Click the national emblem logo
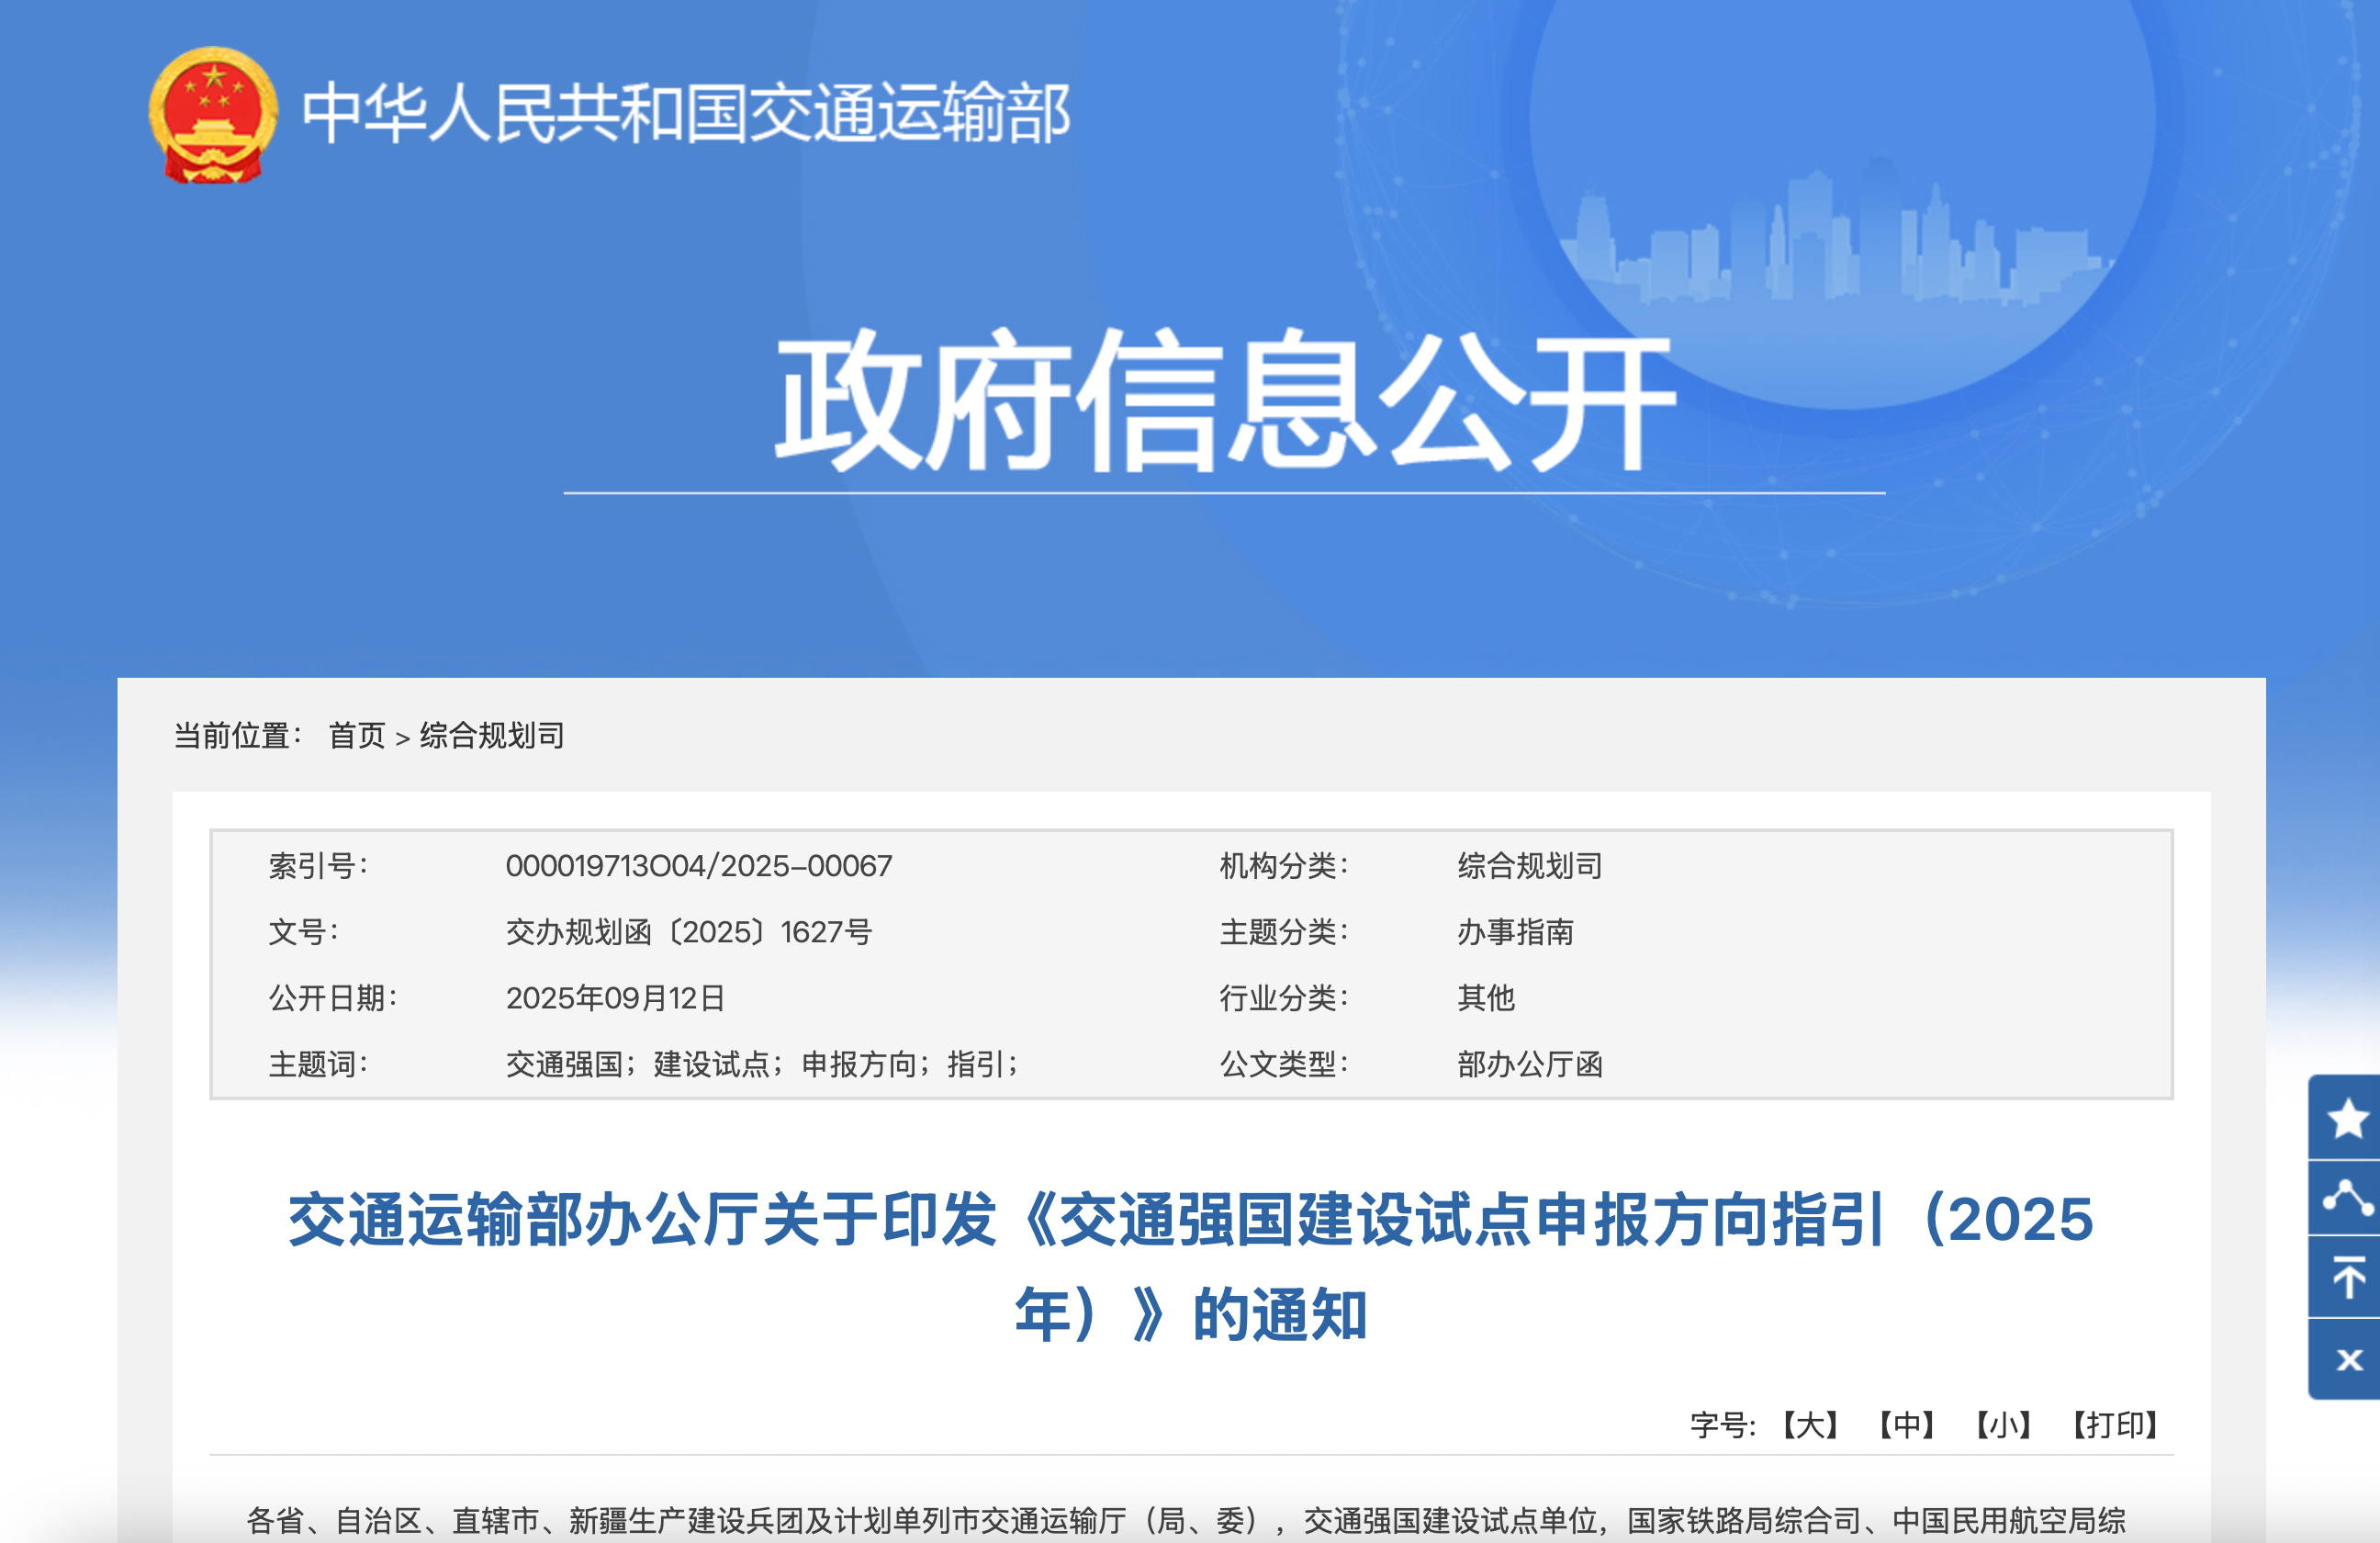 [213, 115]
